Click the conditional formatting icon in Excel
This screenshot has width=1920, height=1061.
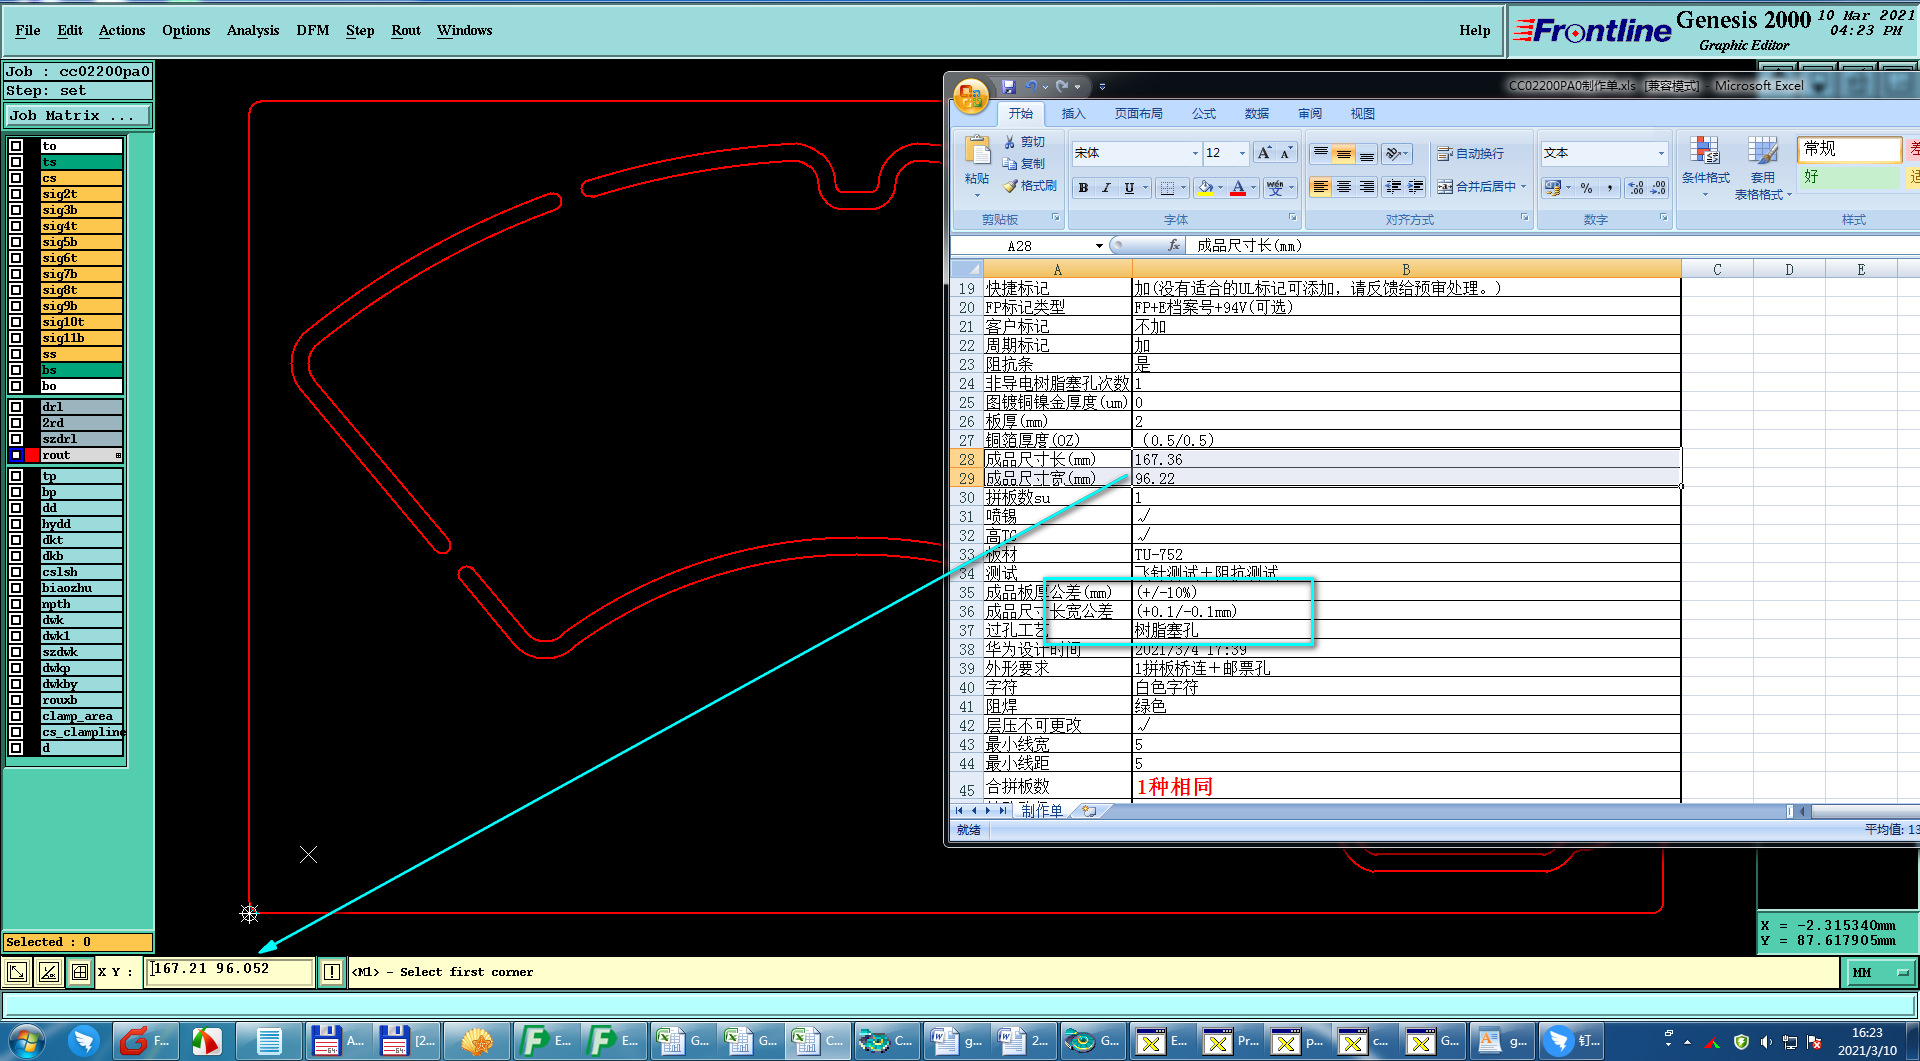coord(1705,150)
